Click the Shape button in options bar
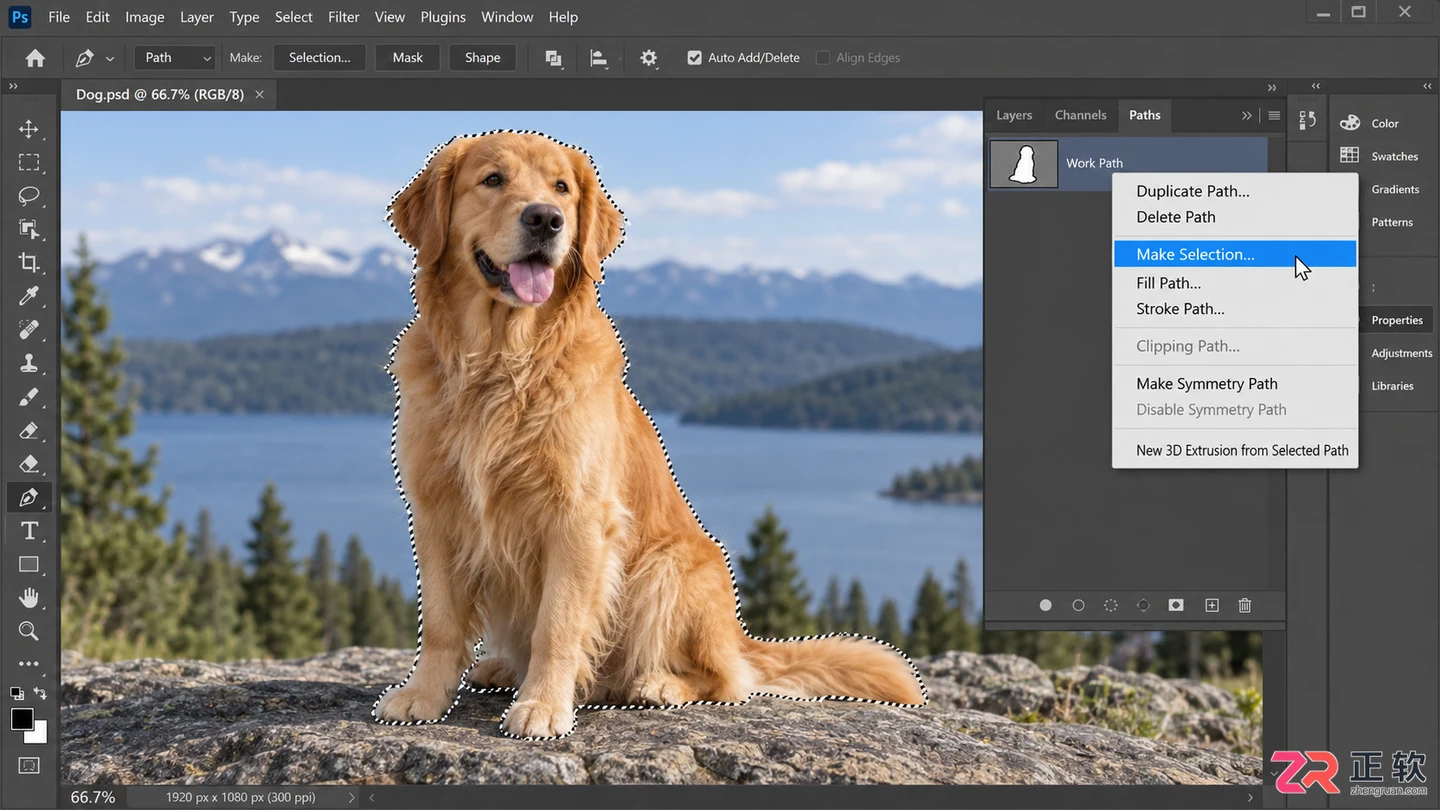This screenshot has width=1440, height=810. click(x=482, y=58)
